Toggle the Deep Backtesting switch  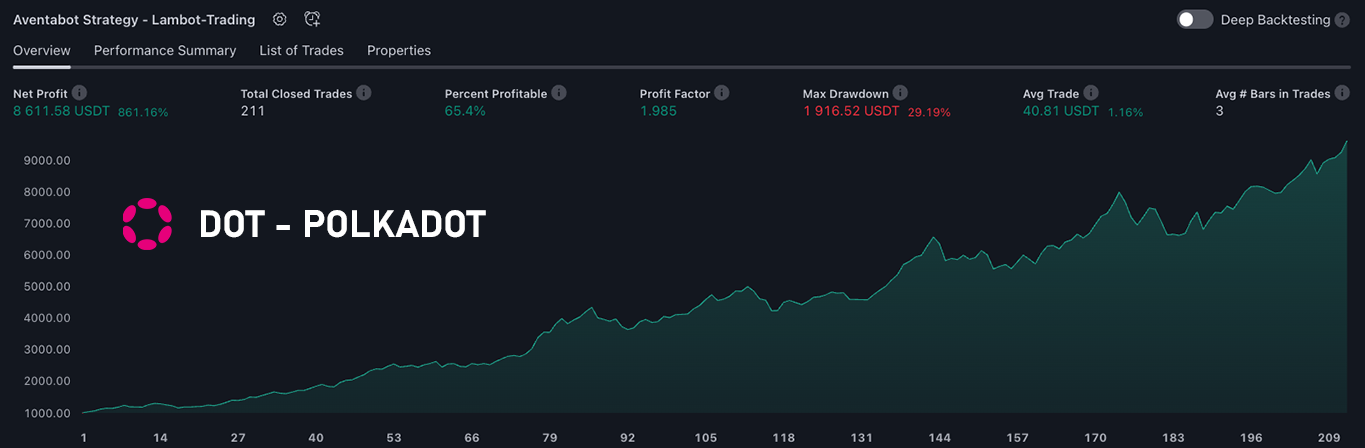point(1195,19)
